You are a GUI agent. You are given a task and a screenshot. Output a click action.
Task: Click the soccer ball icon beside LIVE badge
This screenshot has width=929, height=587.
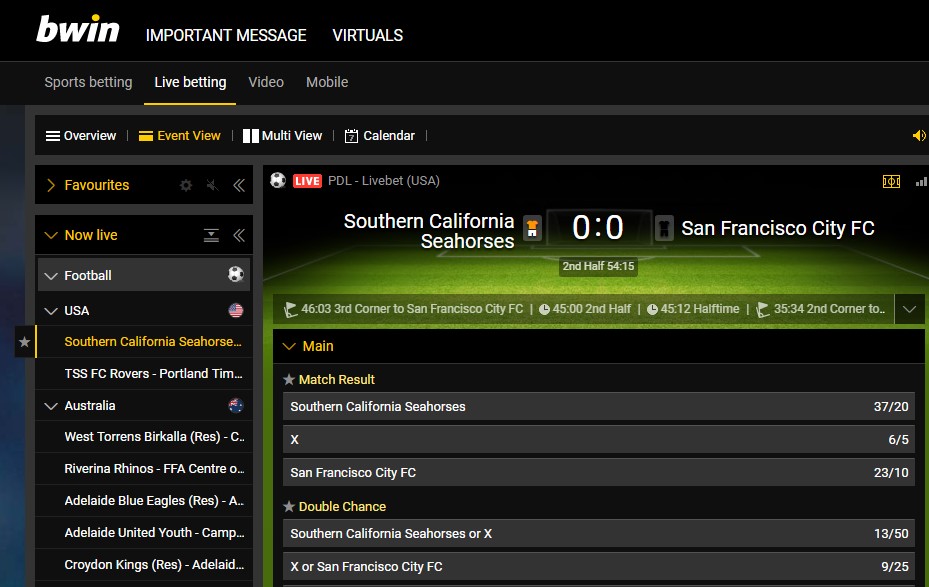tap(278, 180)
